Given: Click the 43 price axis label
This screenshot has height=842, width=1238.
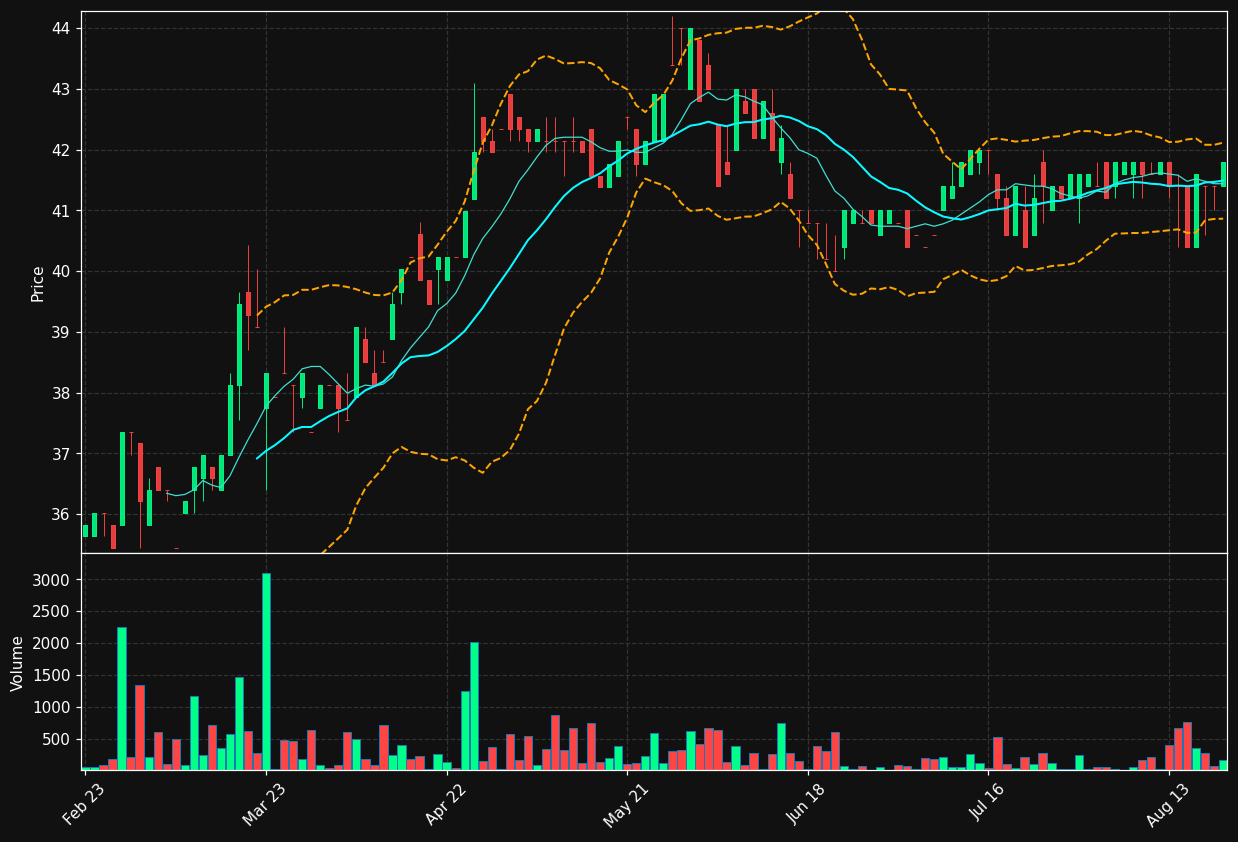Looking at the screenshot, I should [61, 90].
